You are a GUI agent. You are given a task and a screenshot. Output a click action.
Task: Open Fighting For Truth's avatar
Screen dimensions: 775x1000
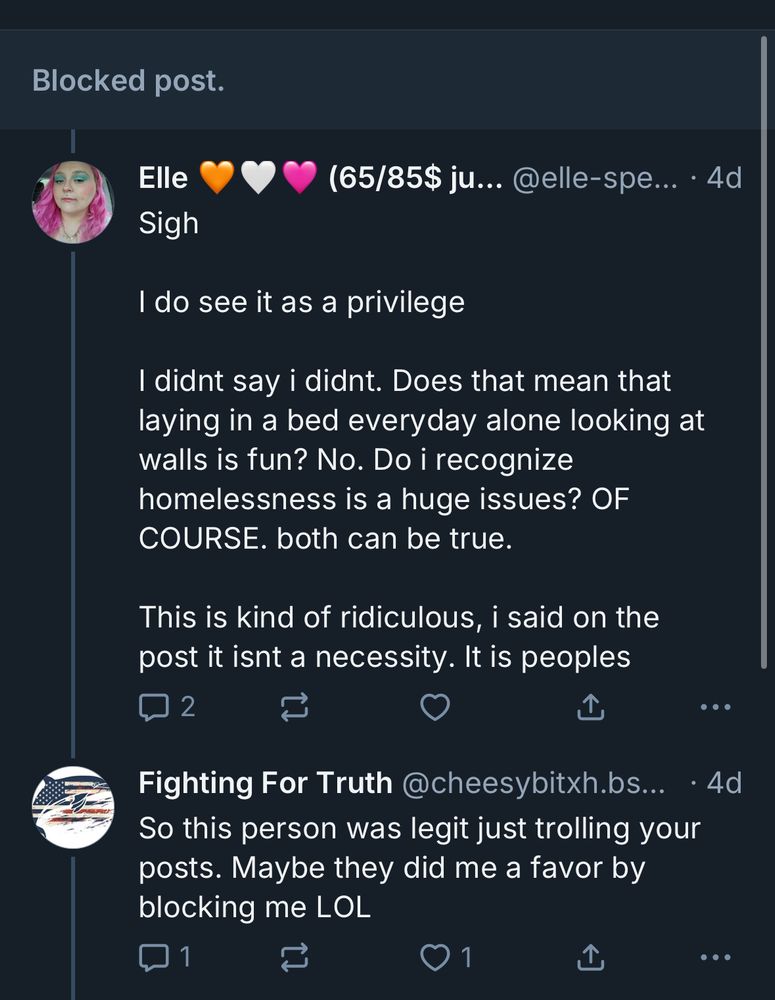tap(73, 807)
